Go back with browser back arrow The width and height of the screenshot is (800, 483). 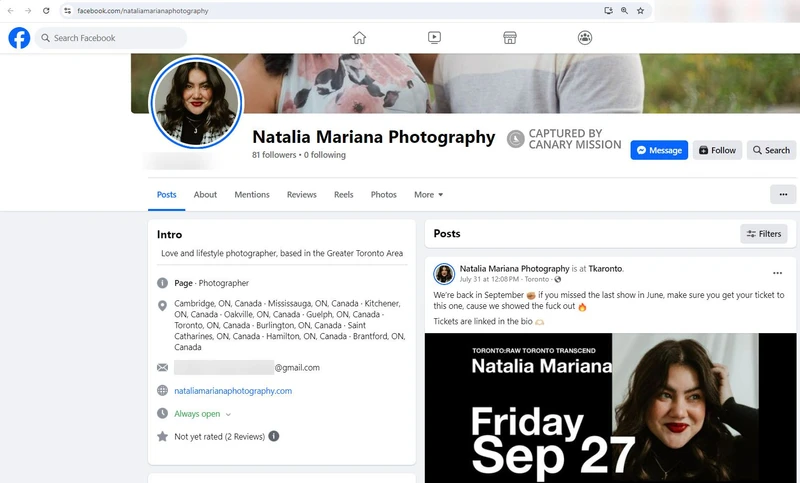pos(11,11)
